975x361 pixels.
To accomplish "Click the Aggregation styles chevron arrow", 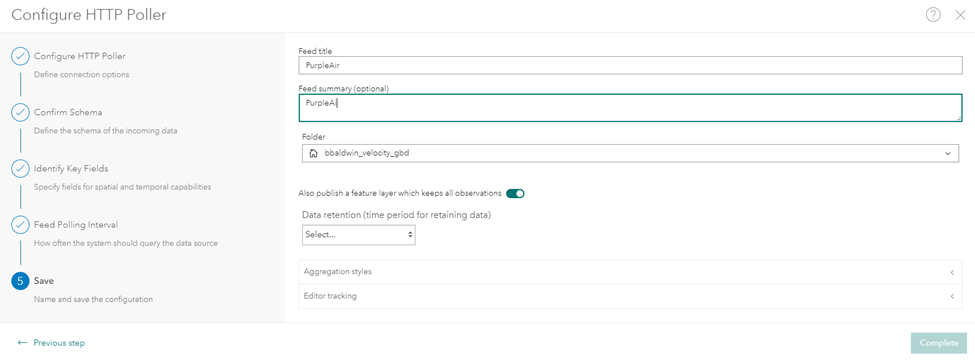I will click(951, 272).
